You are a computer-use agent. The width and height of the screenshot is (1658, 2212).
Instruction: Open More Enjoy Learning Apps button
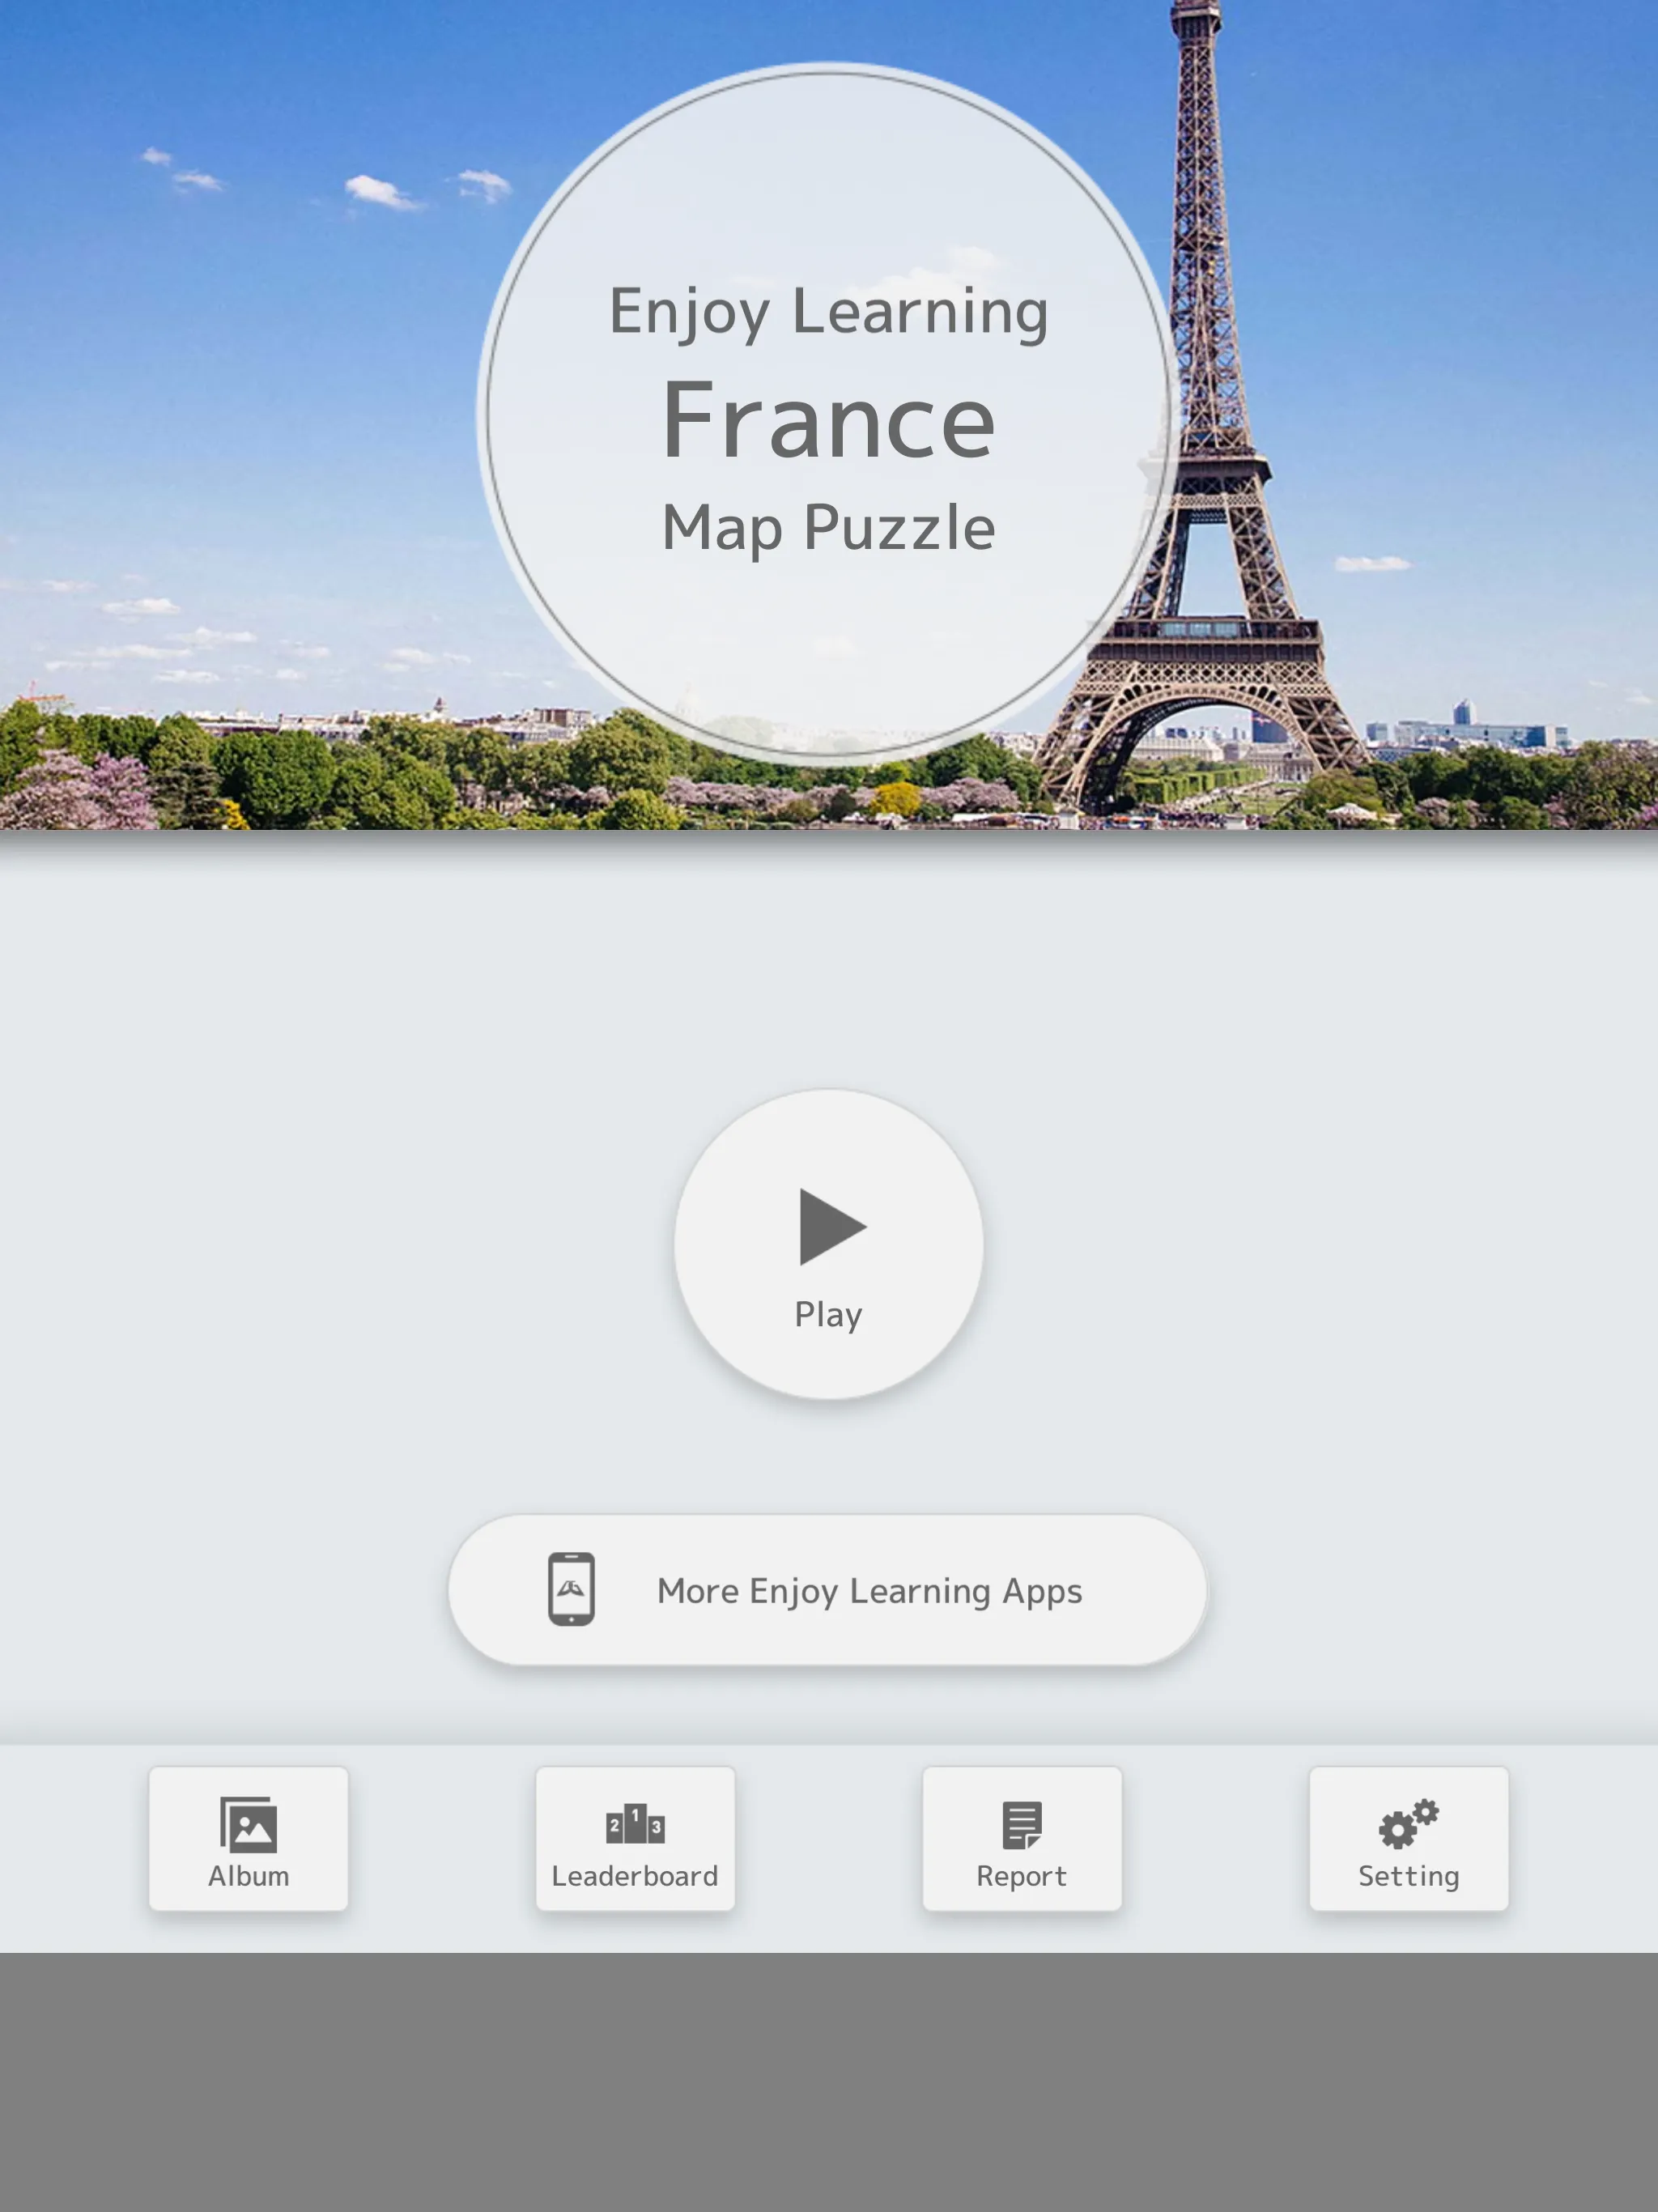829,1589
